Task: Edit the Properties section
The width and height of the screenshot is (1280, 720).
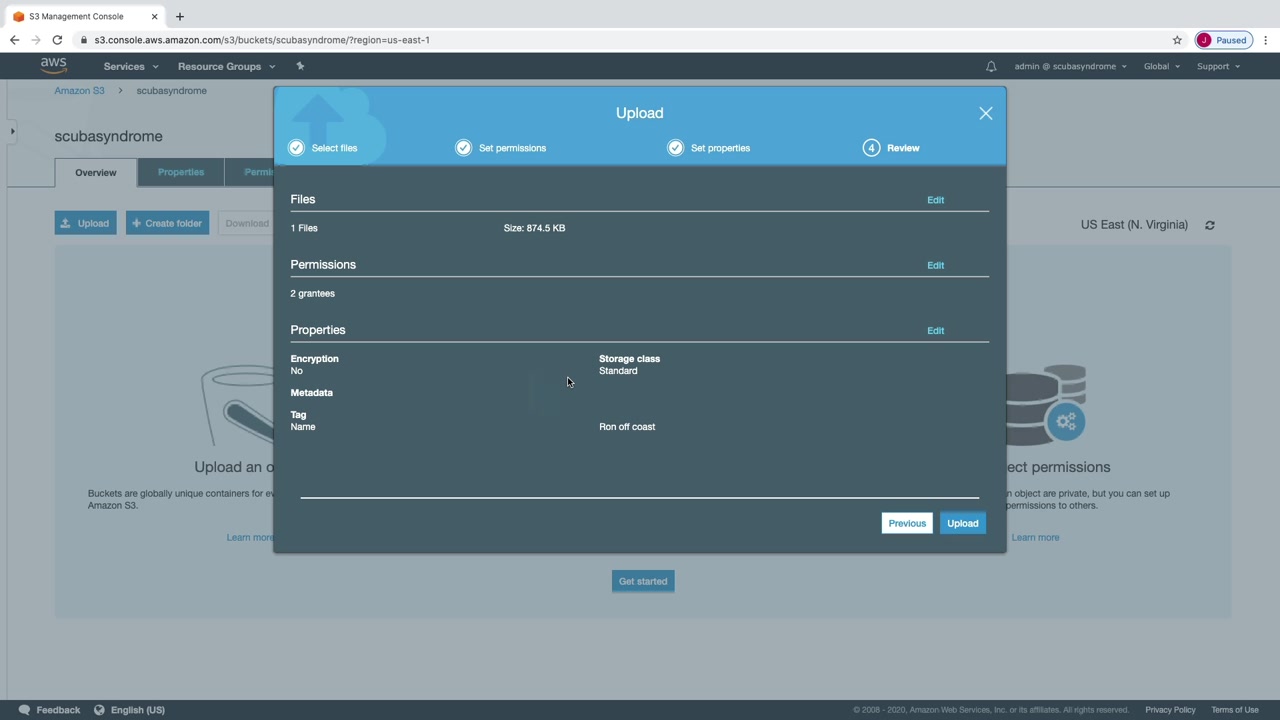Action: 935,330
